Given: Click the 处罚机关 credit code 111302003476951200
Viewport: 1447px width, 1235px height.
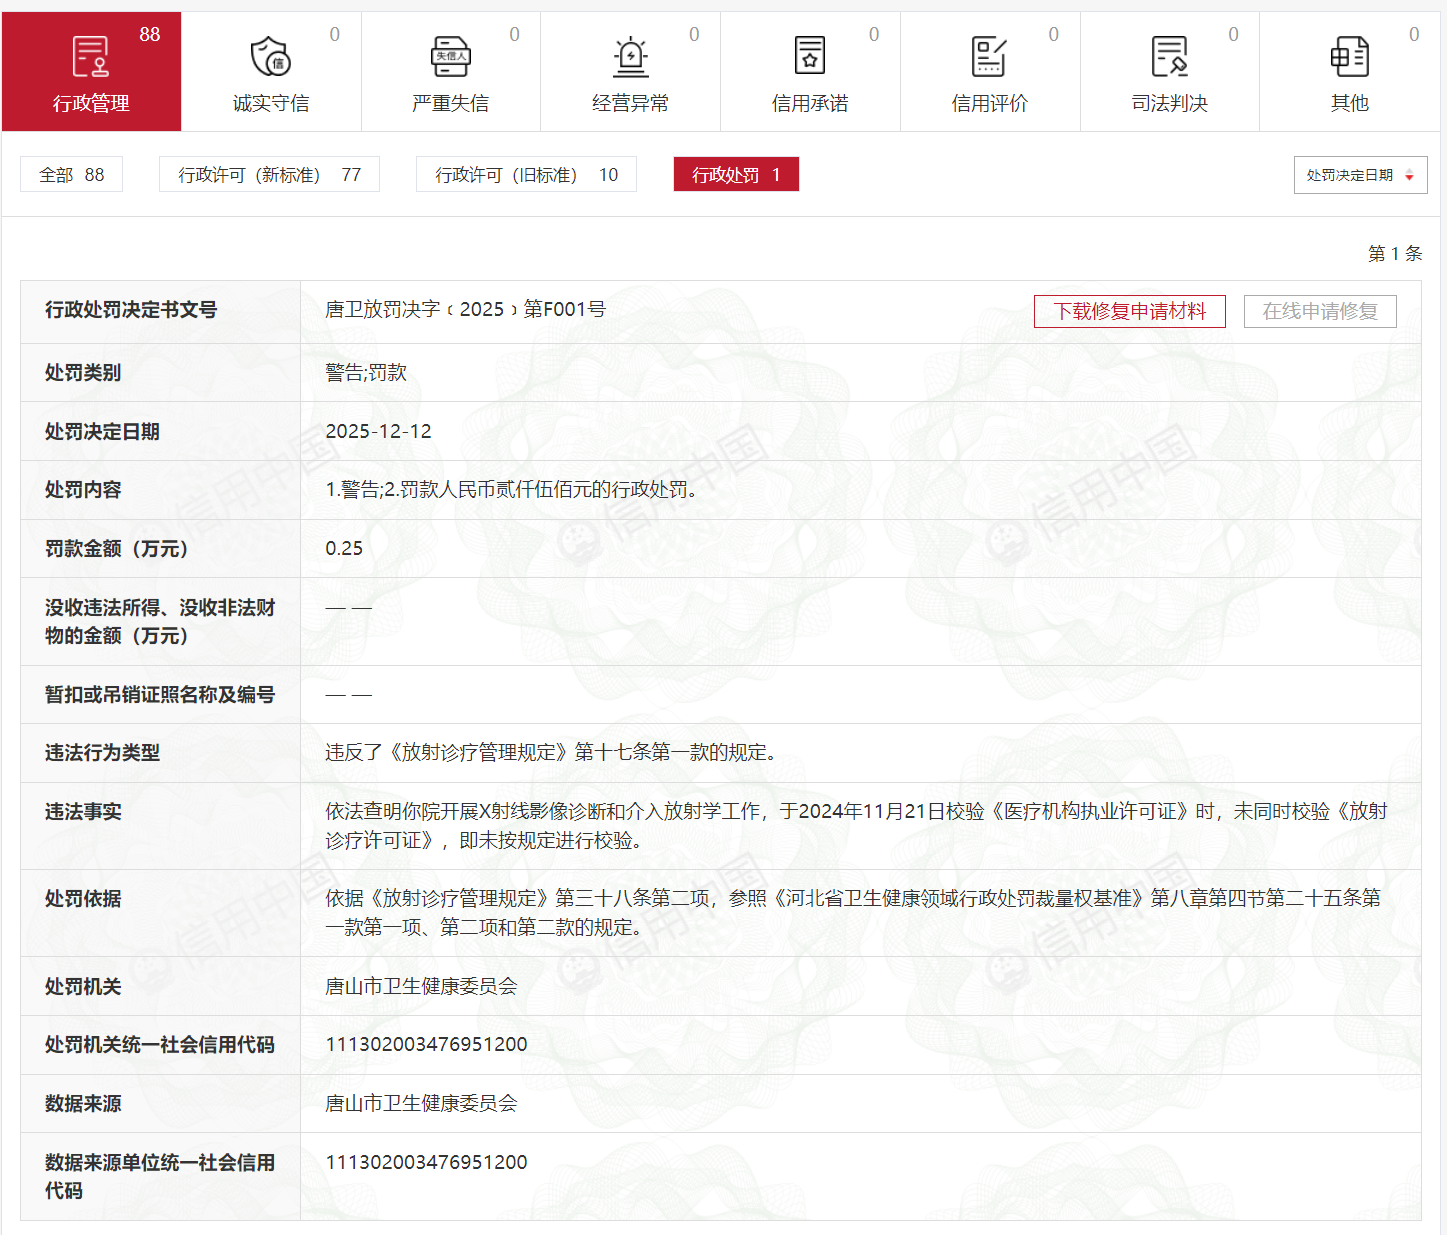Looking at the screenshot, I should pyautogui.click(x=426, y=1044).
